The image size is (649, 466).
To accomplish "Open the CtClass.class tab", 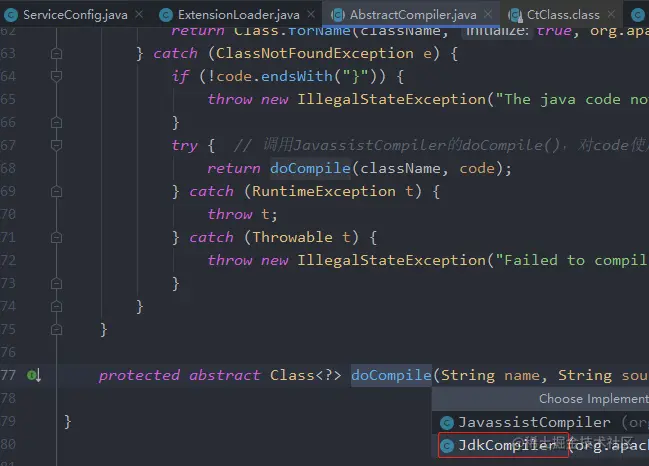I will 563,15.
